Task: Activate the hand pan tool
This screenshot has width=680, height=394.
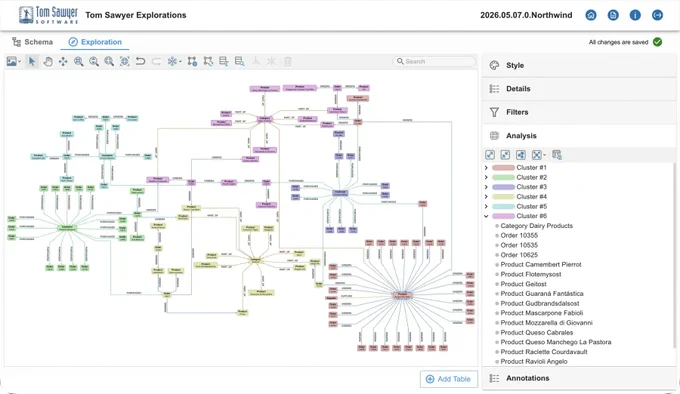Action: click(48, 62)
